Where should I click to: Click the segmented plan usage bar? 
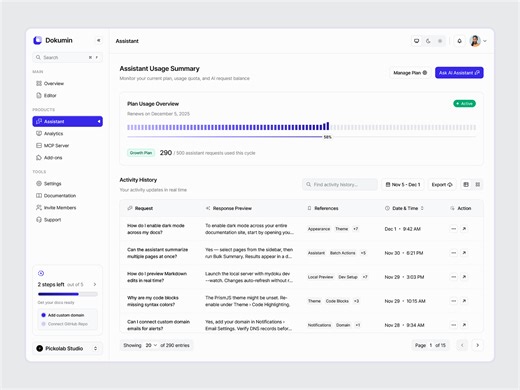(x=301, y=127)
